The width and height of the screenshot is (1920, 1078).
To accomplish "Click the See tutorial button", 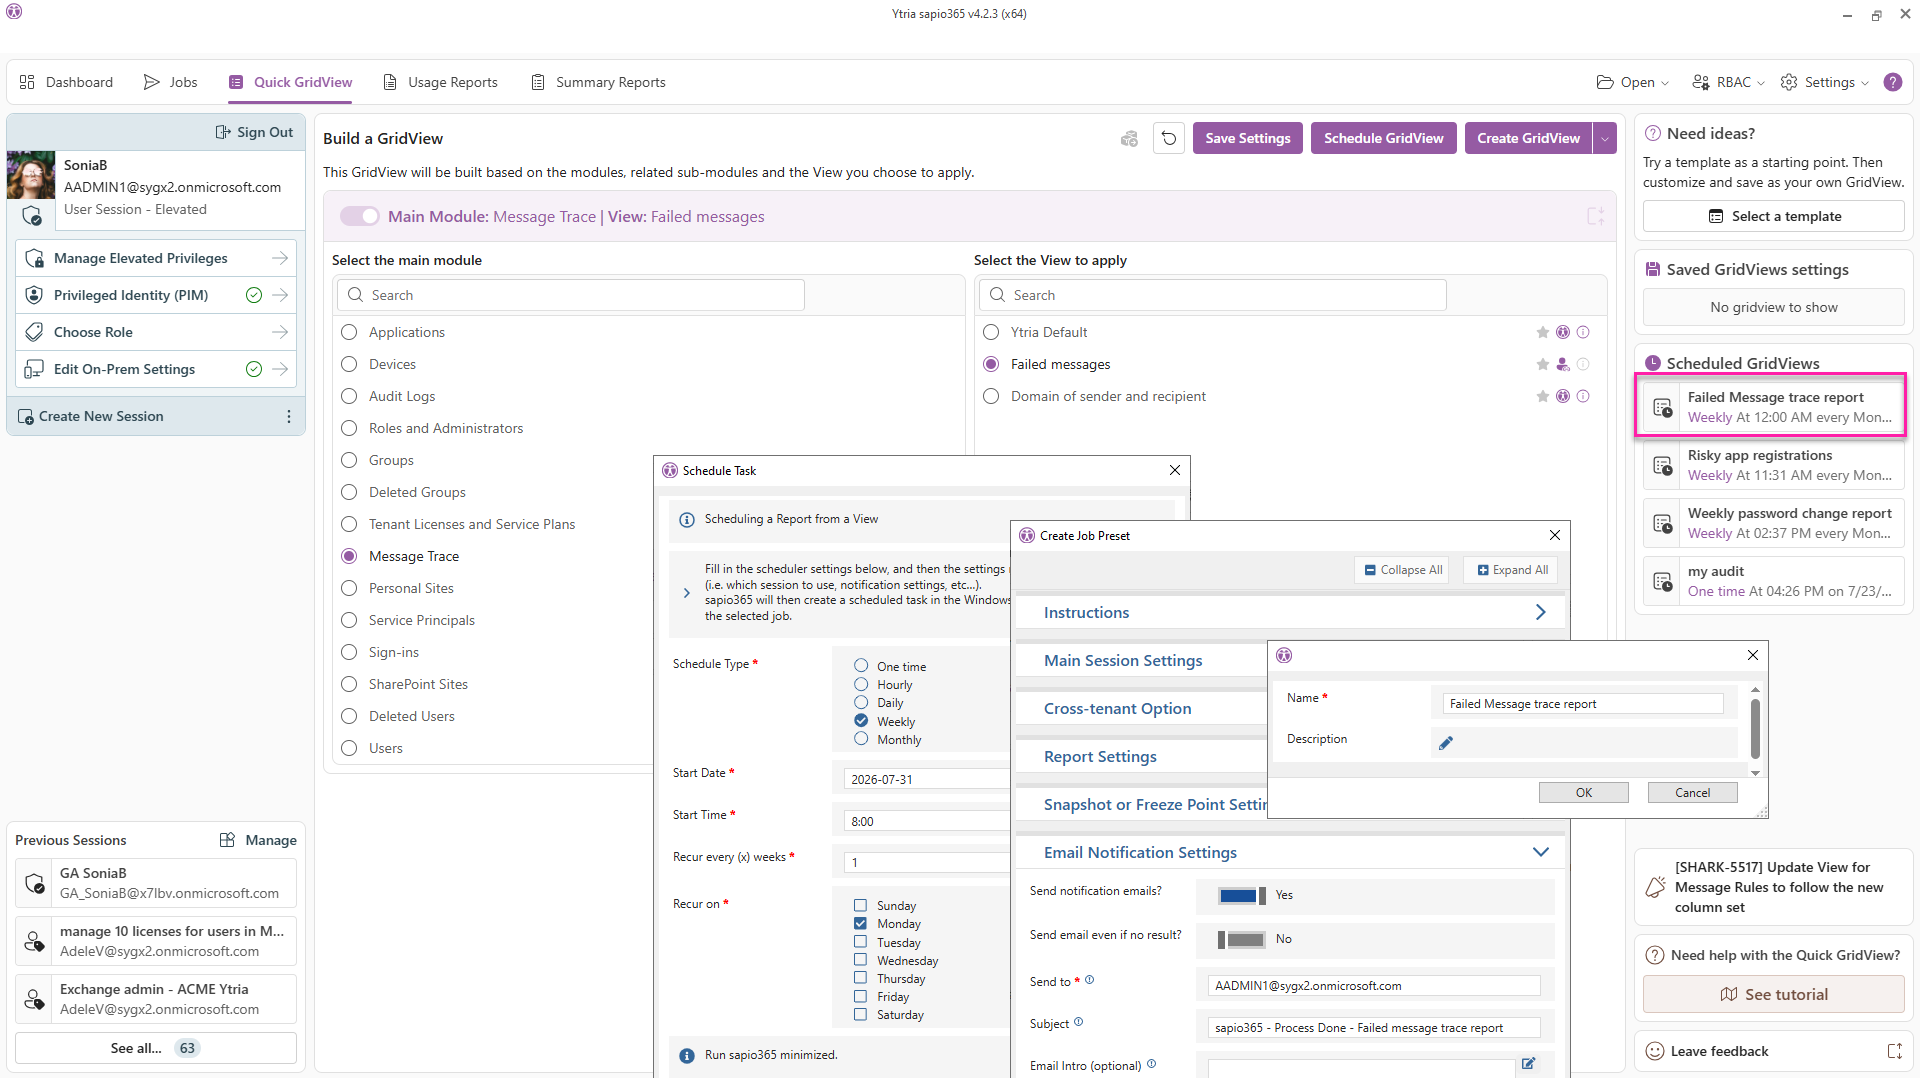I will [1774, 994].
